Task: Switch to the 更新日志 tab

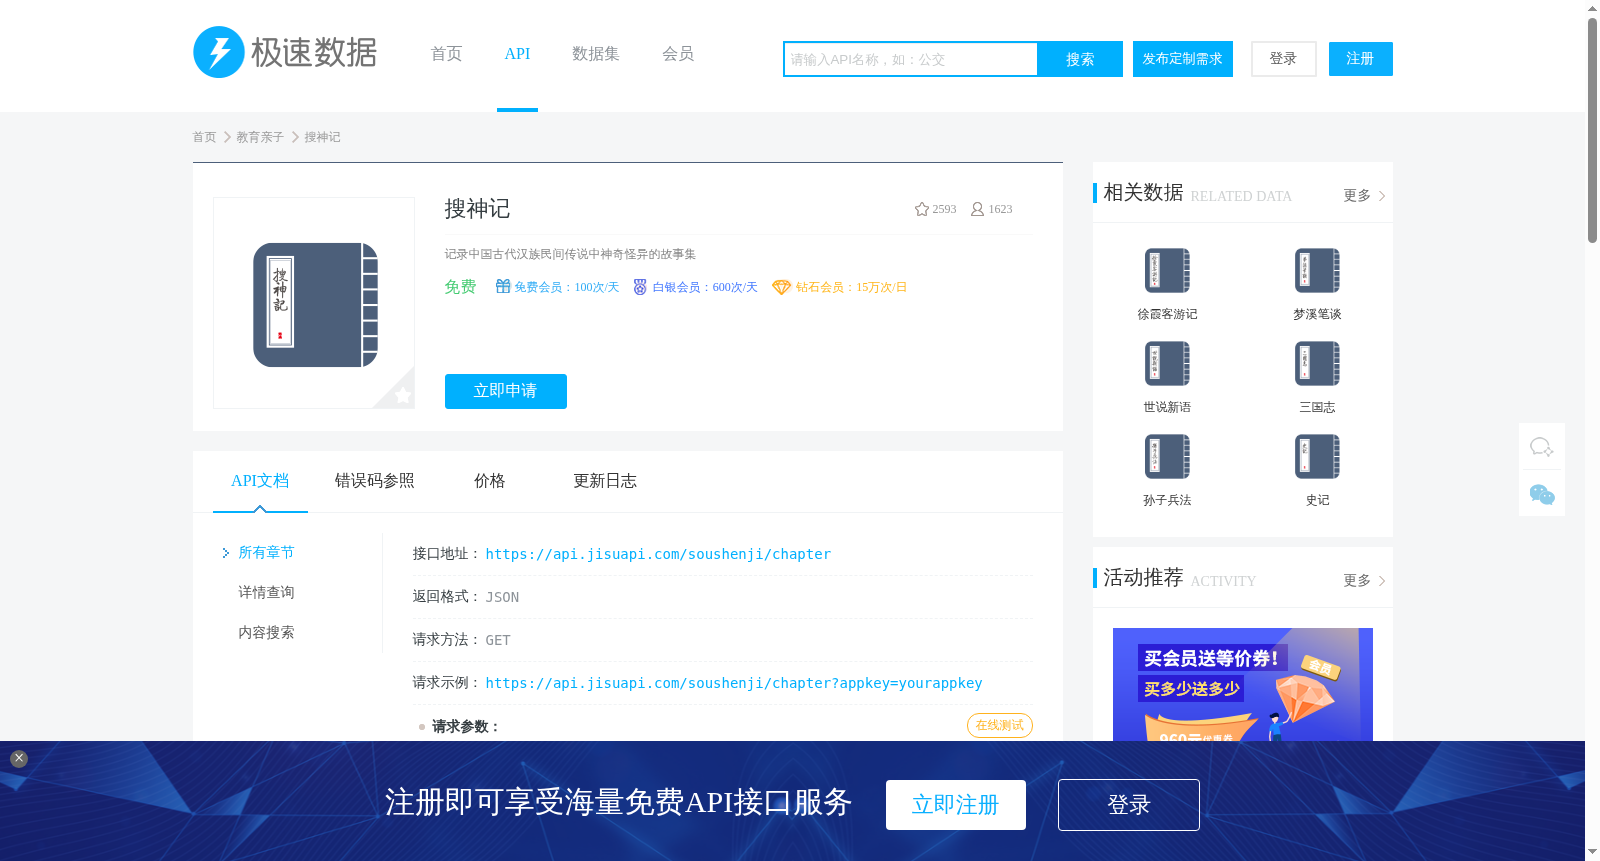Action: click(x=605, y=481)
